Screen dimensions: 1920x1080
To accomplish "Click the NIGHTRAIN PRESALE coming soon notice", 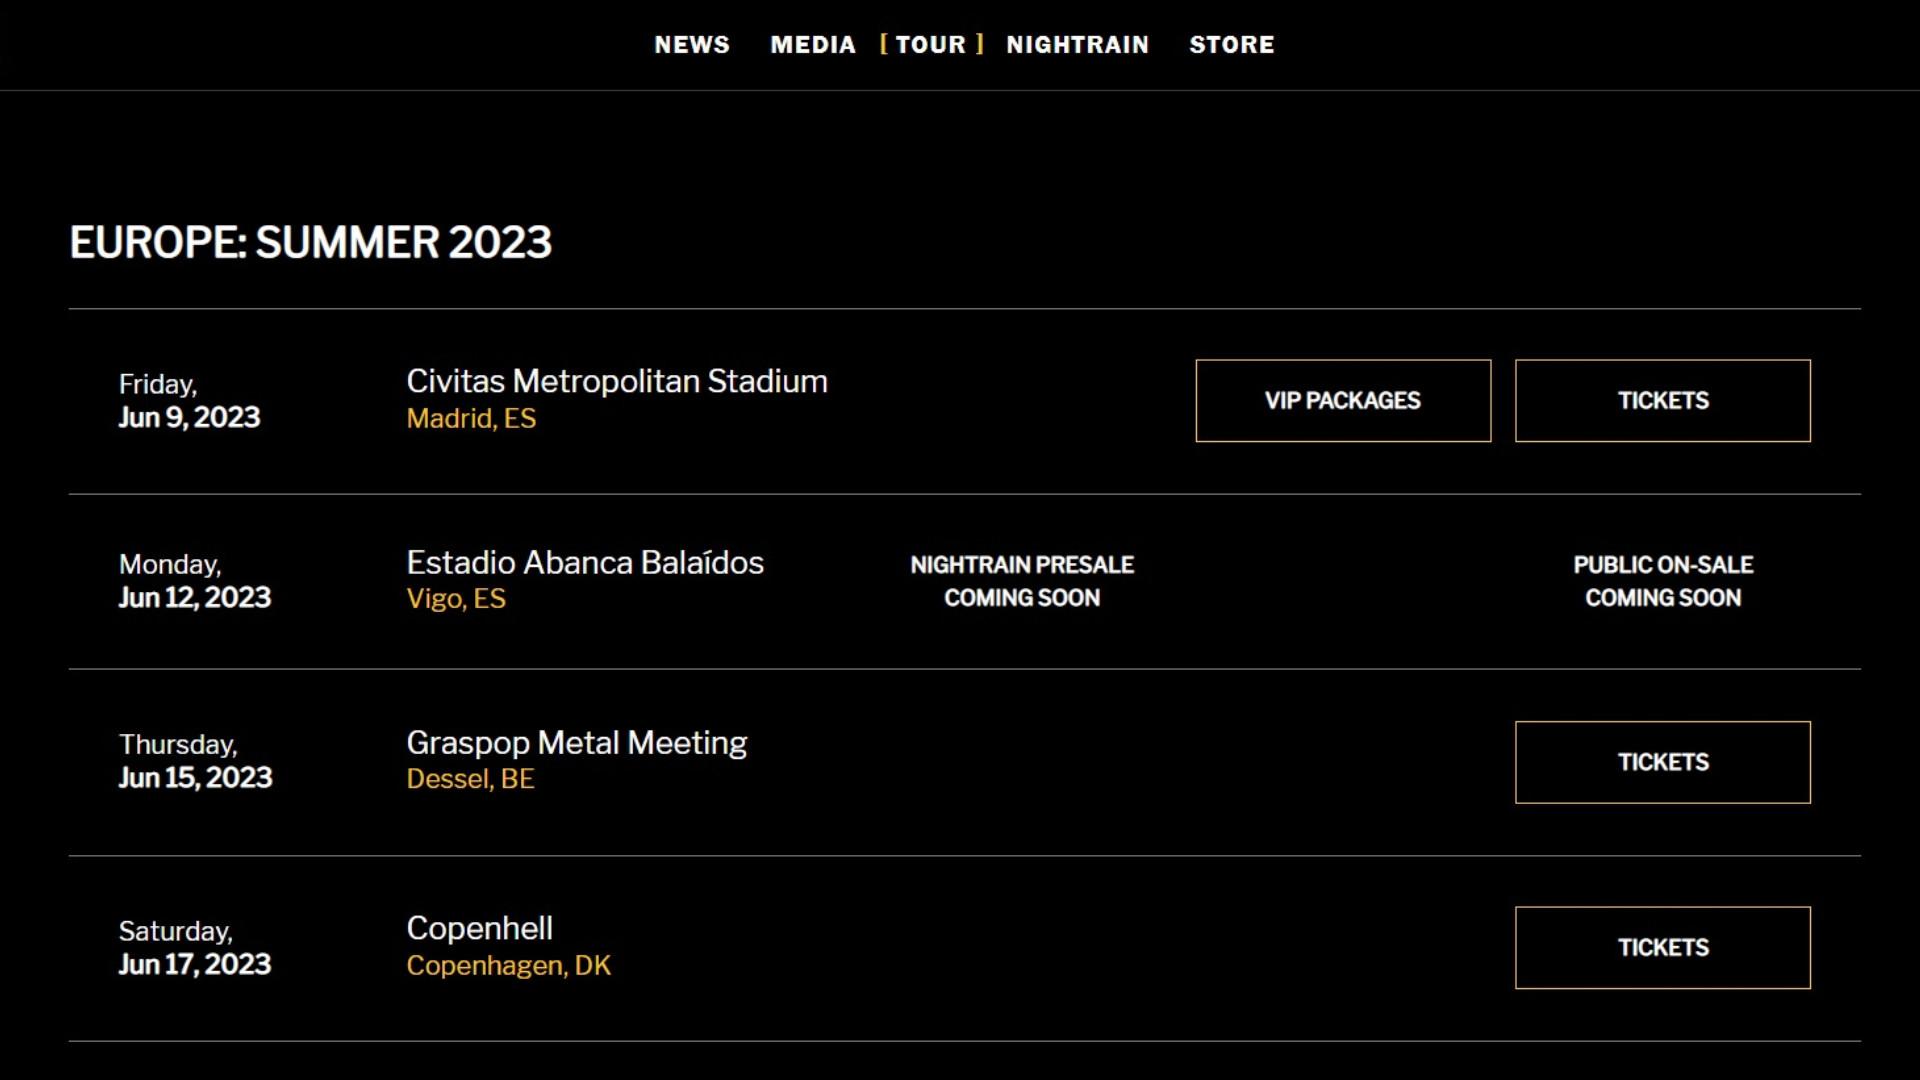I will tap(1022, 581).
